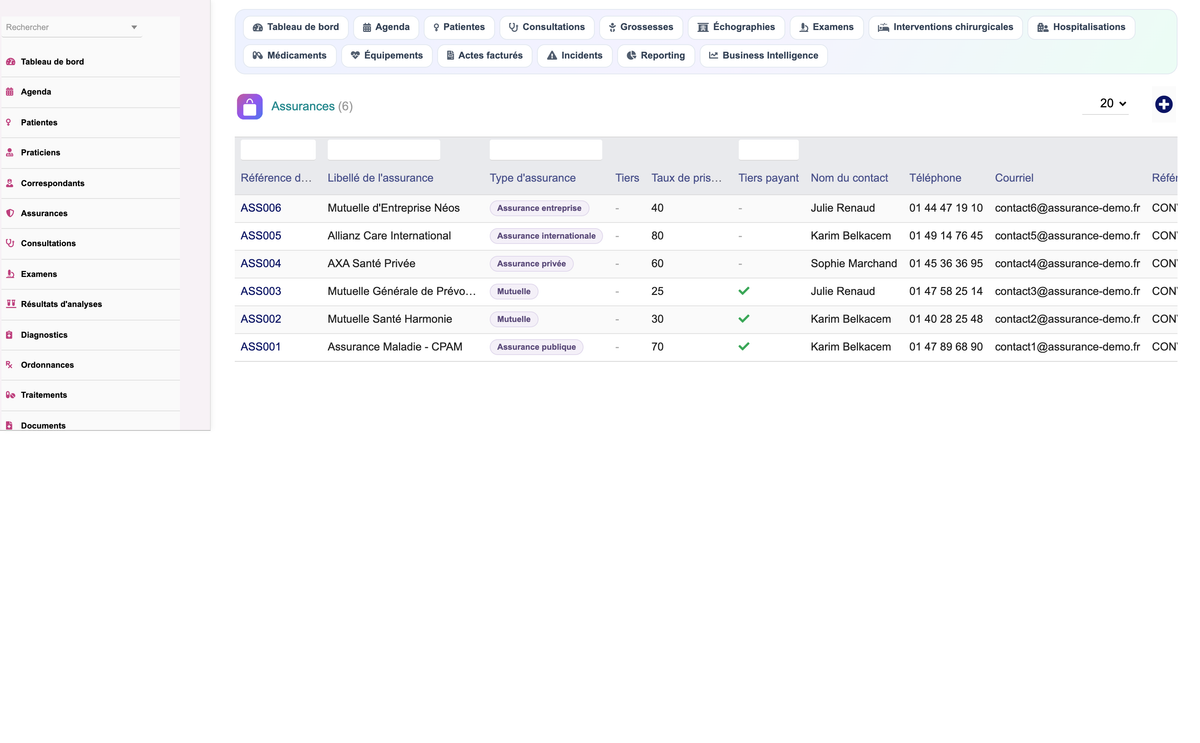Click the Diagnostics icon in sidebar
This screenshot has width=1200, height=743.
(10, 335)
